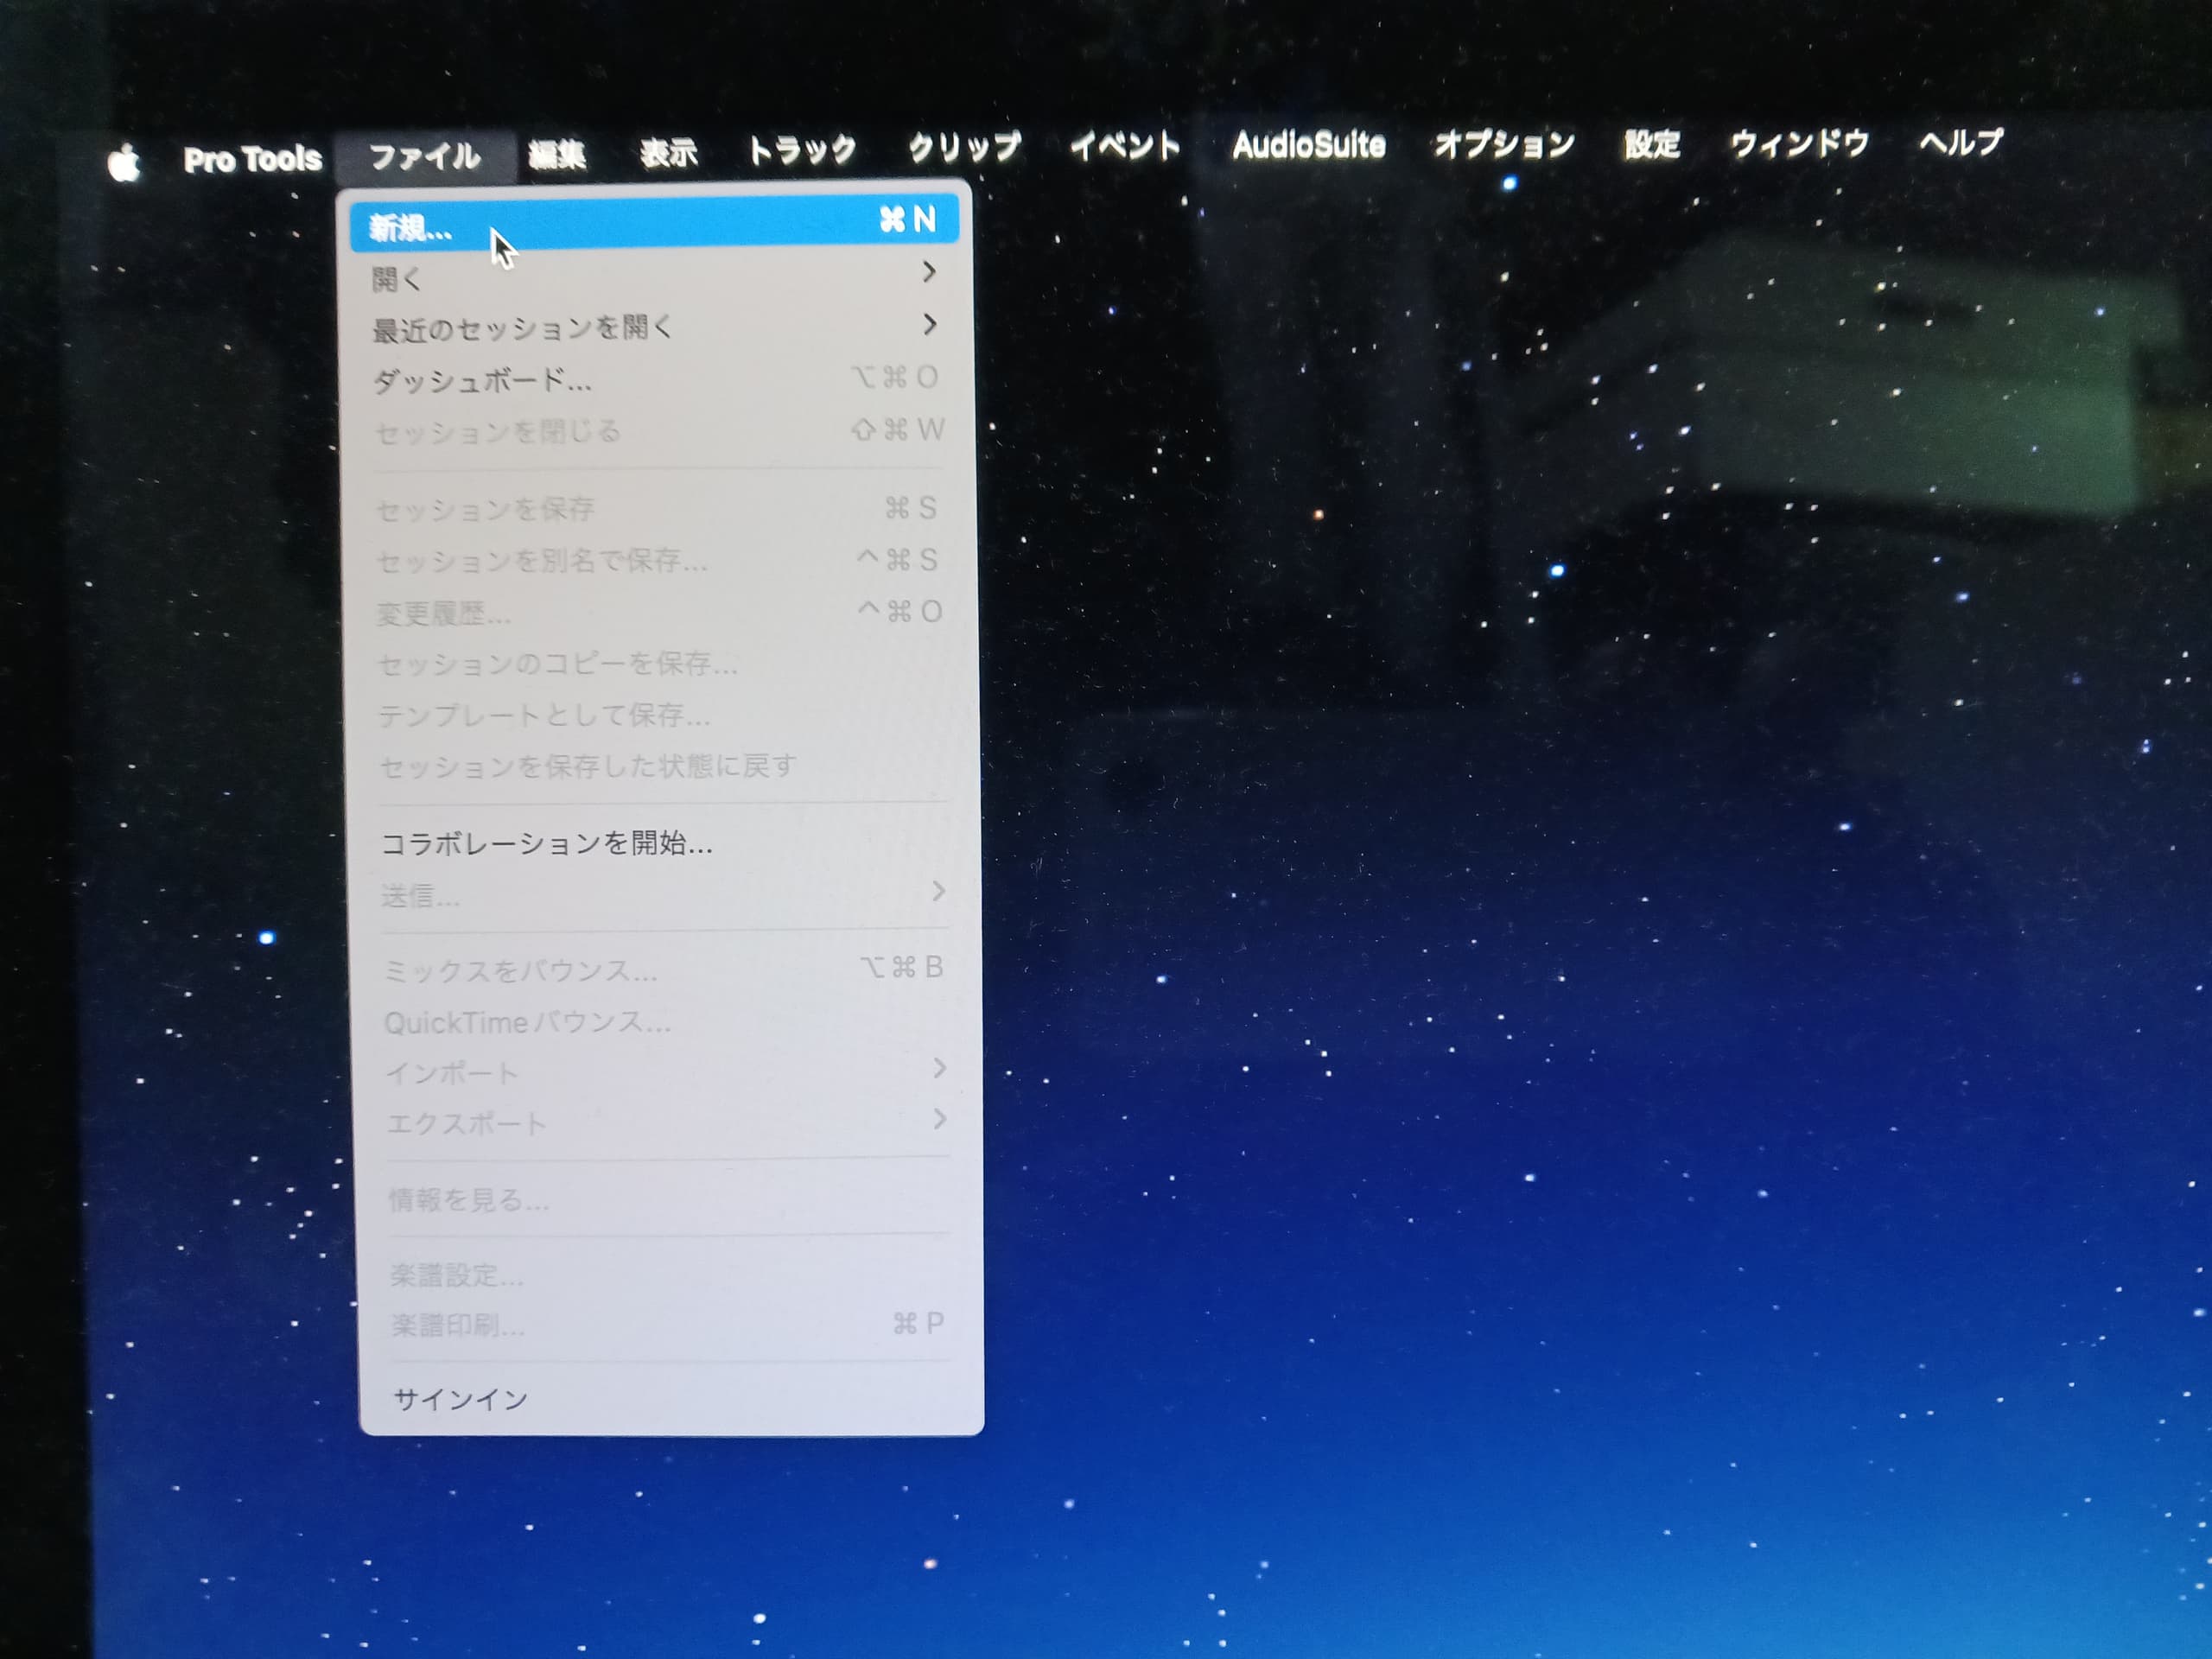Open the ウィンドウ menu
Viewport: 2212px width, 1659px height.
[1799, 144]
